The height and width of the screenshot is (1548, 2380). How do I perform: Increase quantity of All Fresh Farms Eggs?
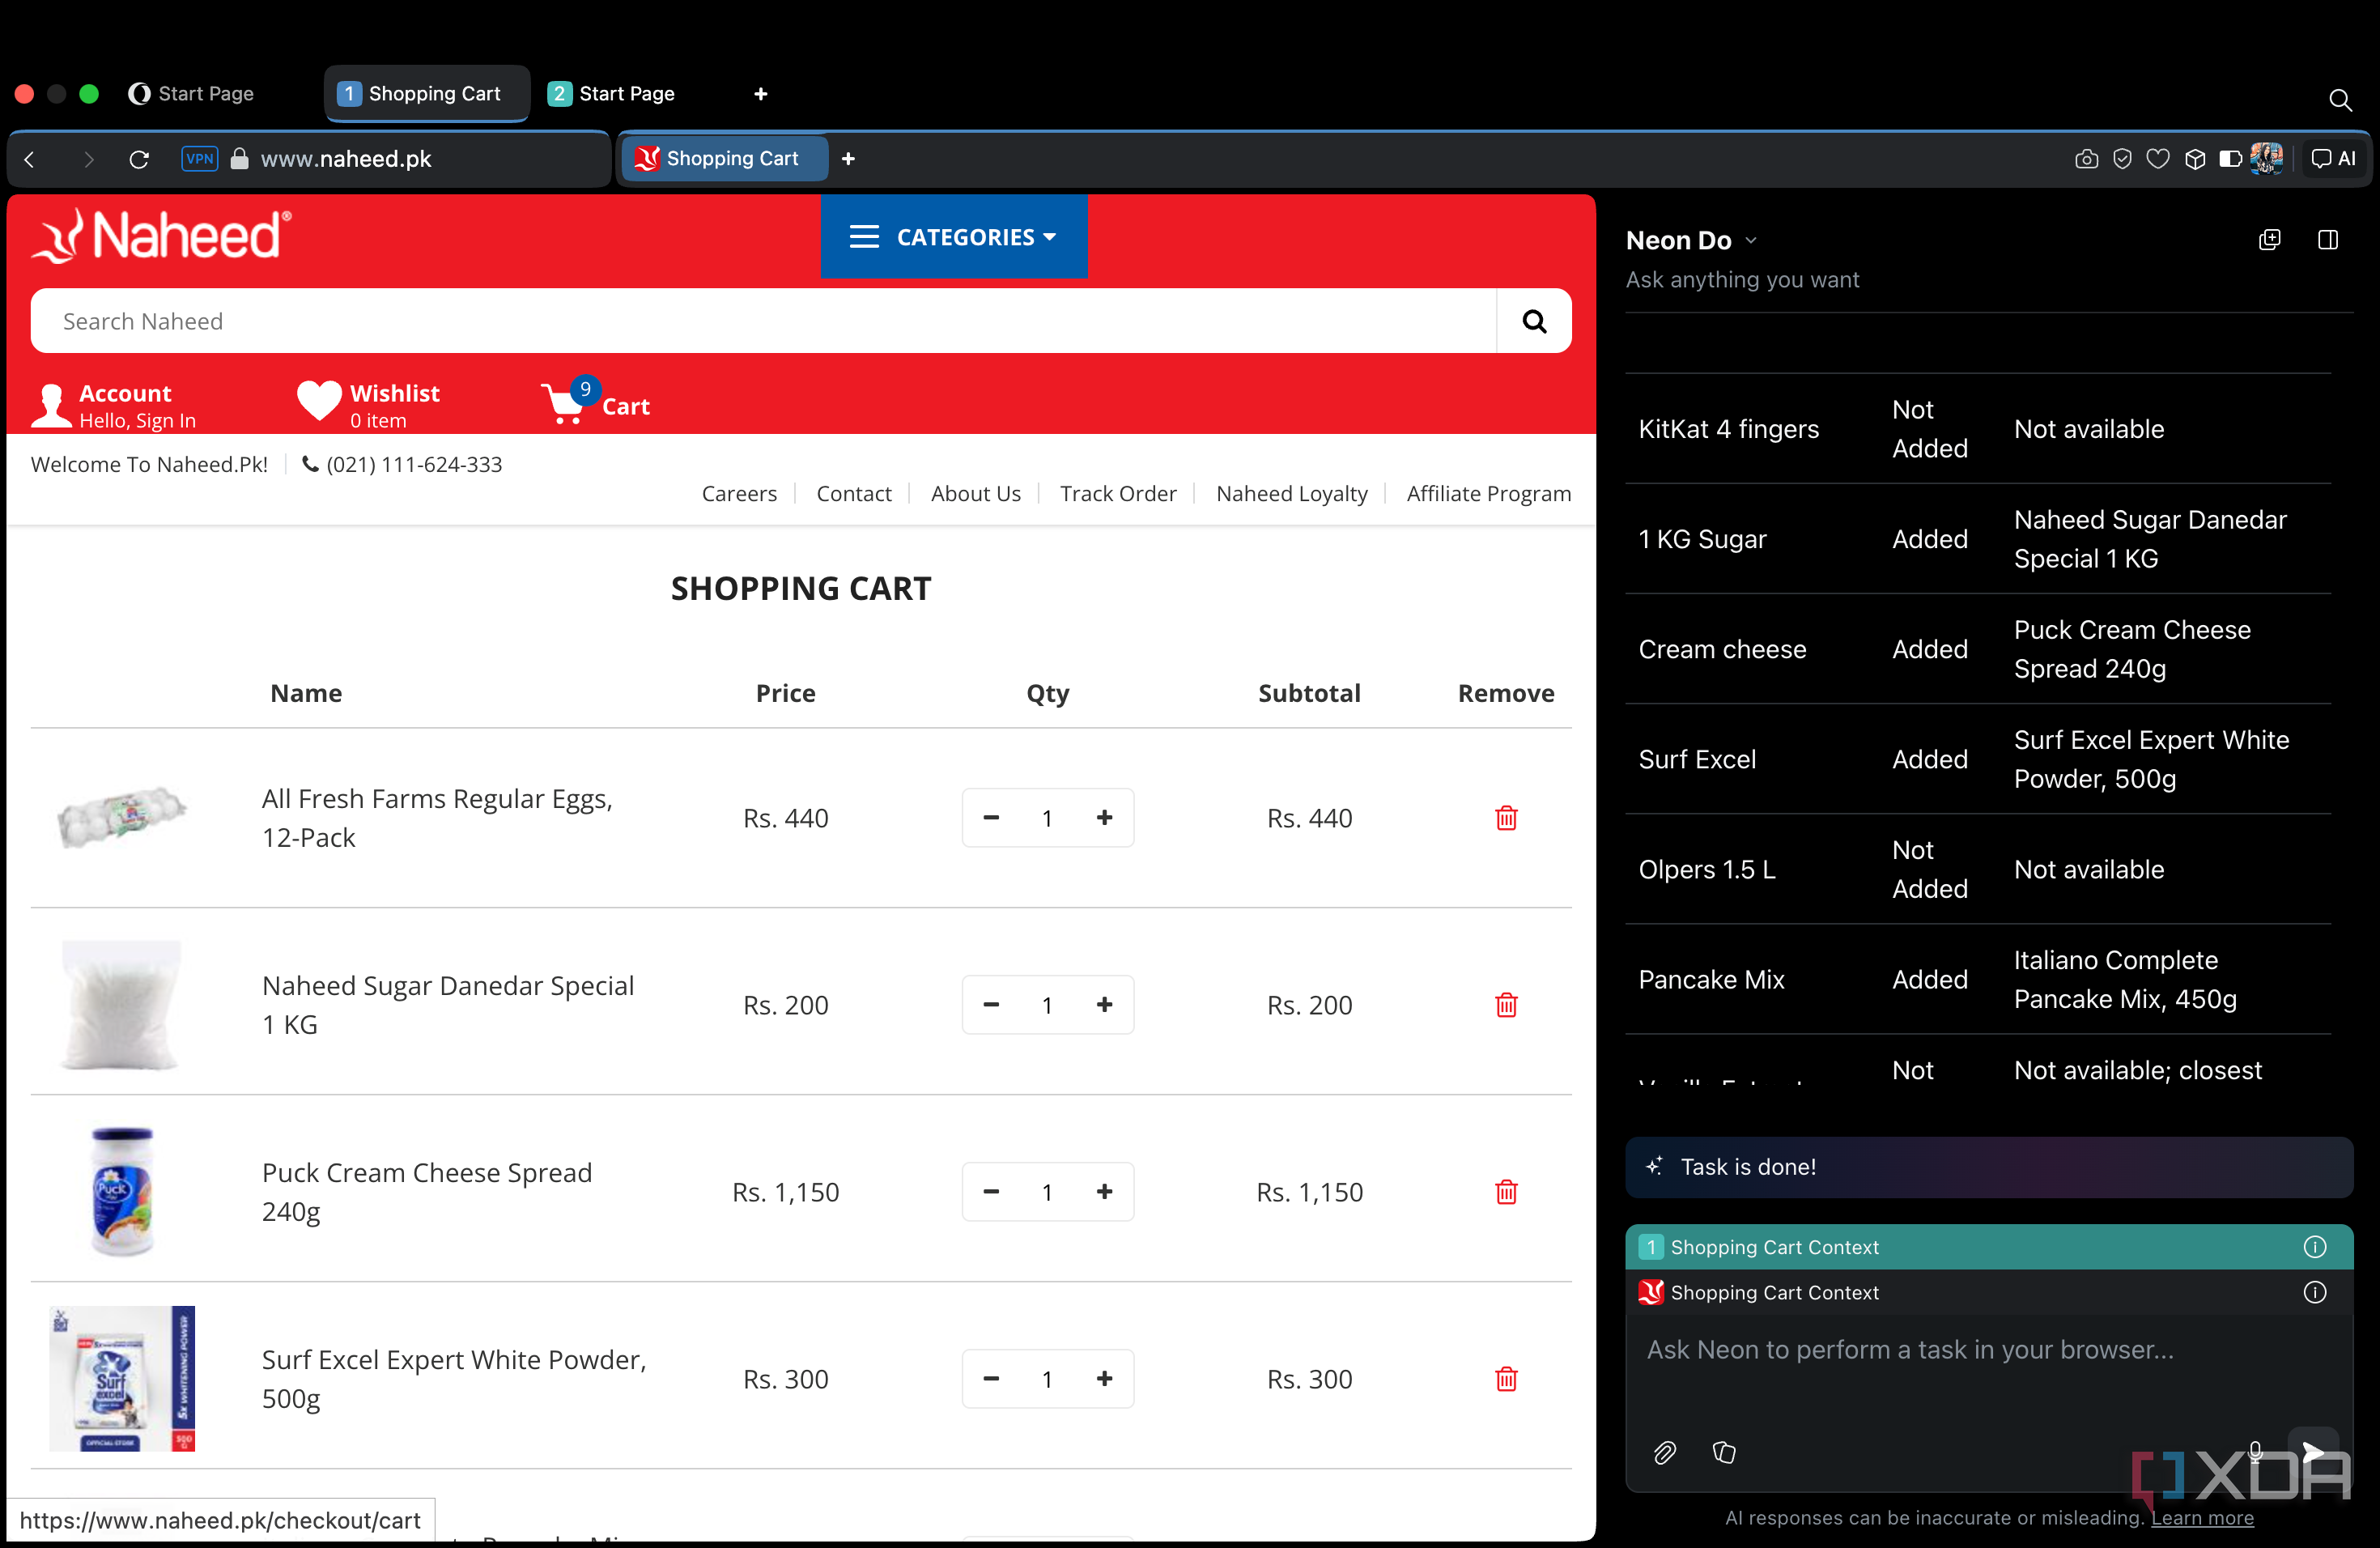point(1104,817)
